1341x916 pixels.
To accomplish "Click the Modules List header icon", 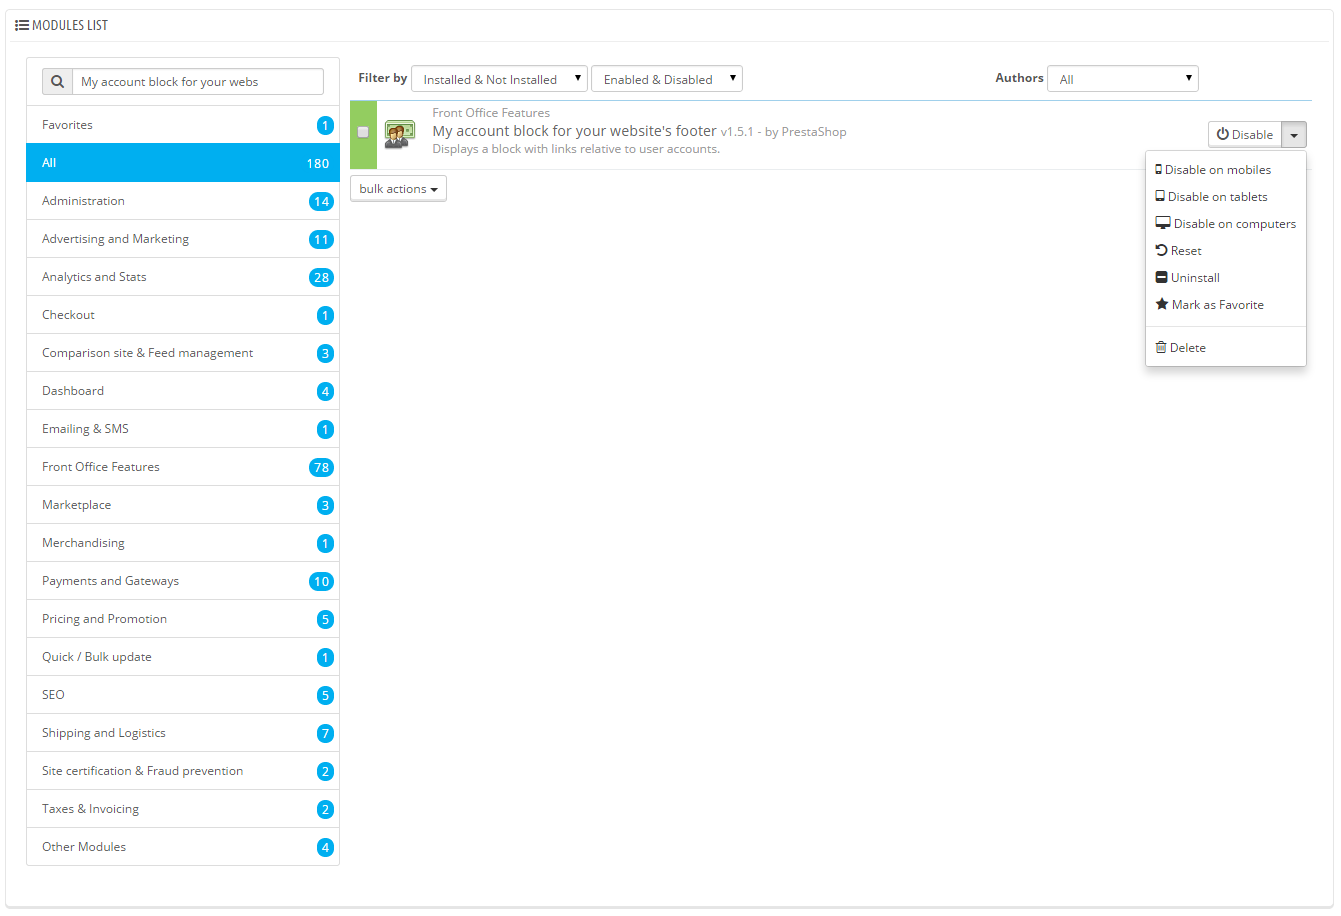I will point(22,25).
